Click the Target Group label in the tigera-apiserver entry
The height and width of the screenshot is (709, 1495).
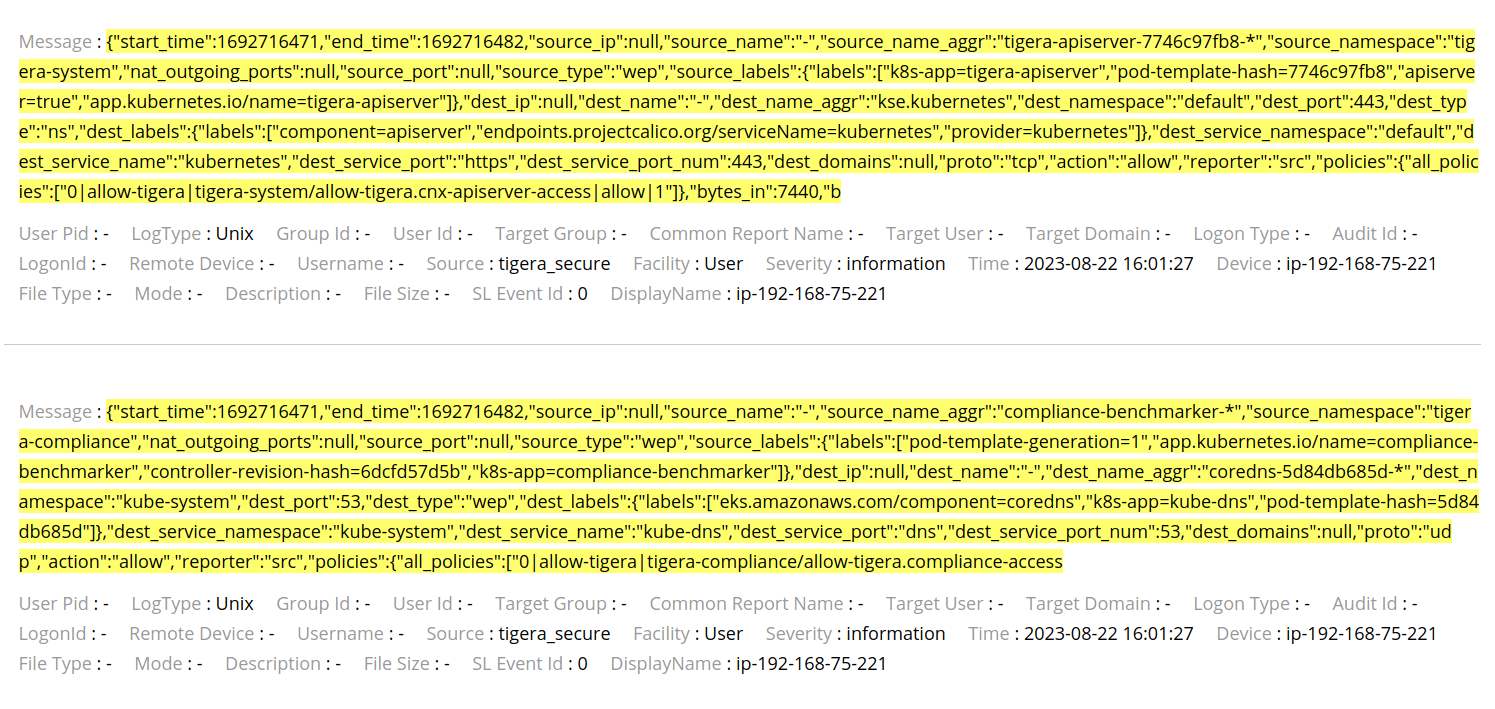pos(551,234)
